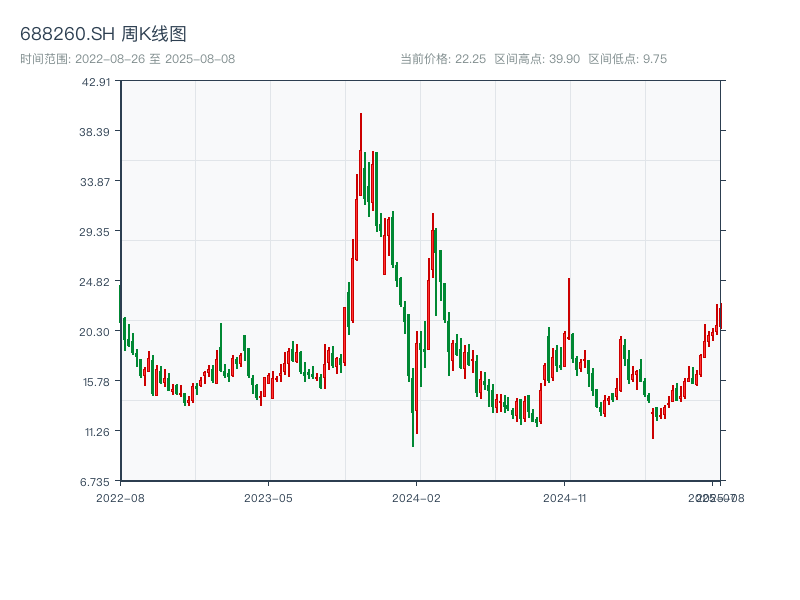Click x-axis label 2023-05
800x600 pixels.
coord(268,498)
